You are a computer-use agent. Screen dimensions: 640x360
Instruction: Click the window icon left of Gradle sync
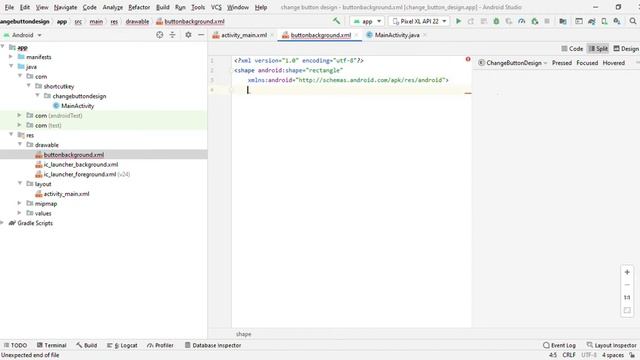pos(579,21)
